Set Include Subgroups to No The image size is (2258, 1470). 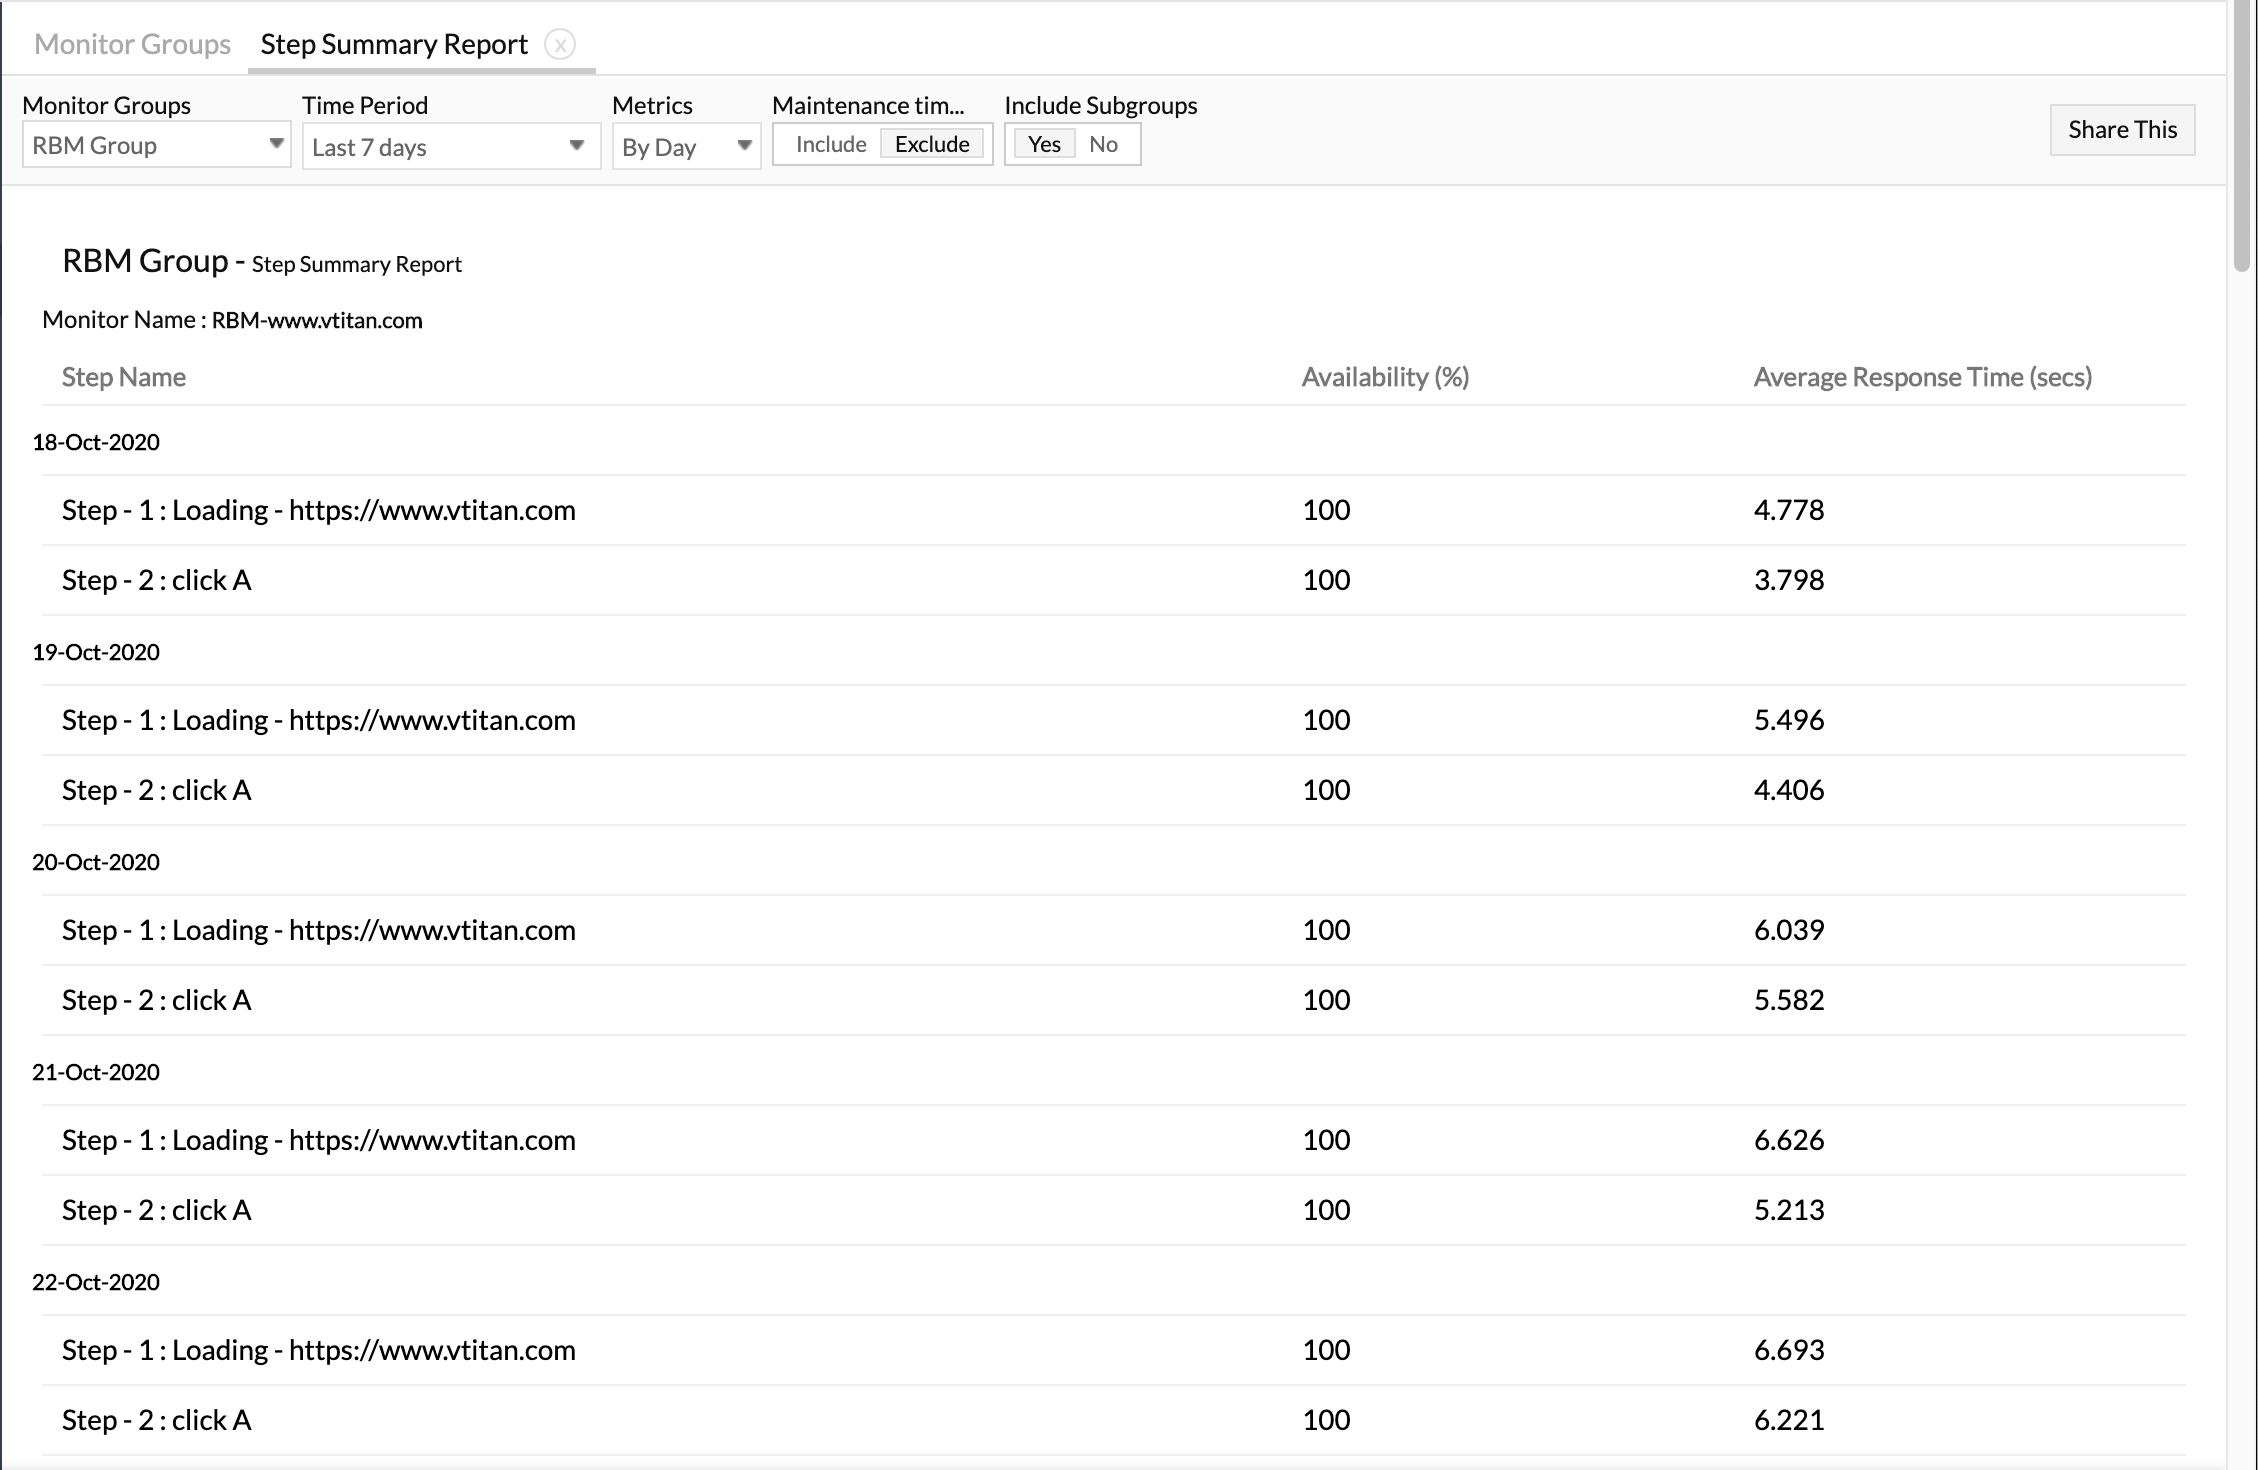pos(1103,145)
